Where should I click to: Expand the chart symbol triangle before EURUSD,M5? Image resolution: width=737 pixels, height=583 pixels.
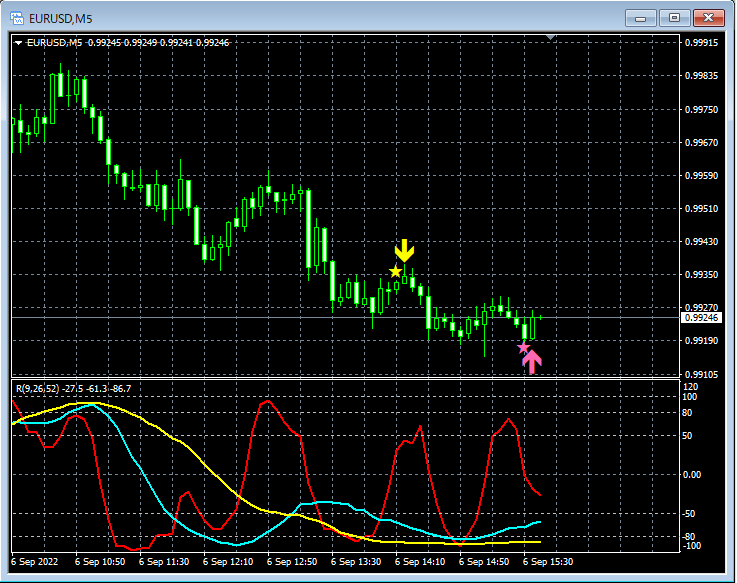pos(18,43)
